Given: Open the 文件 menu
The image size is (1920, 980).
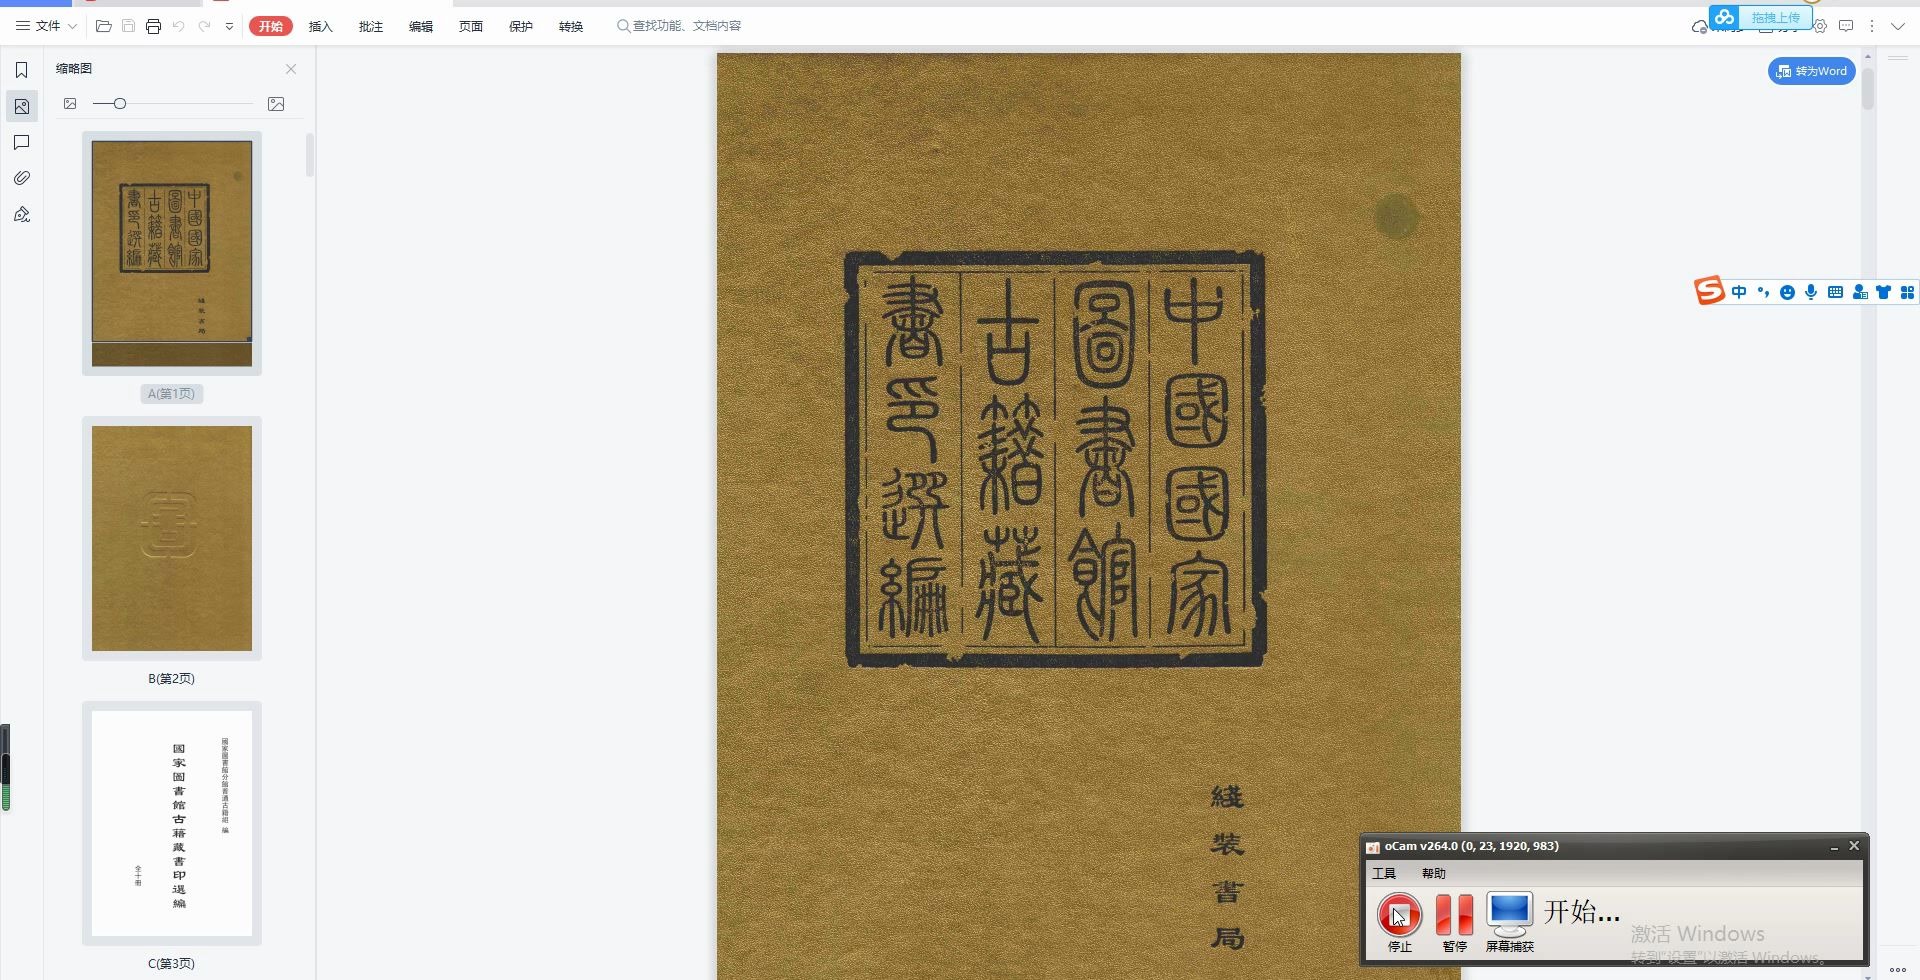Looking at the screenshot, I should [46, 26].
